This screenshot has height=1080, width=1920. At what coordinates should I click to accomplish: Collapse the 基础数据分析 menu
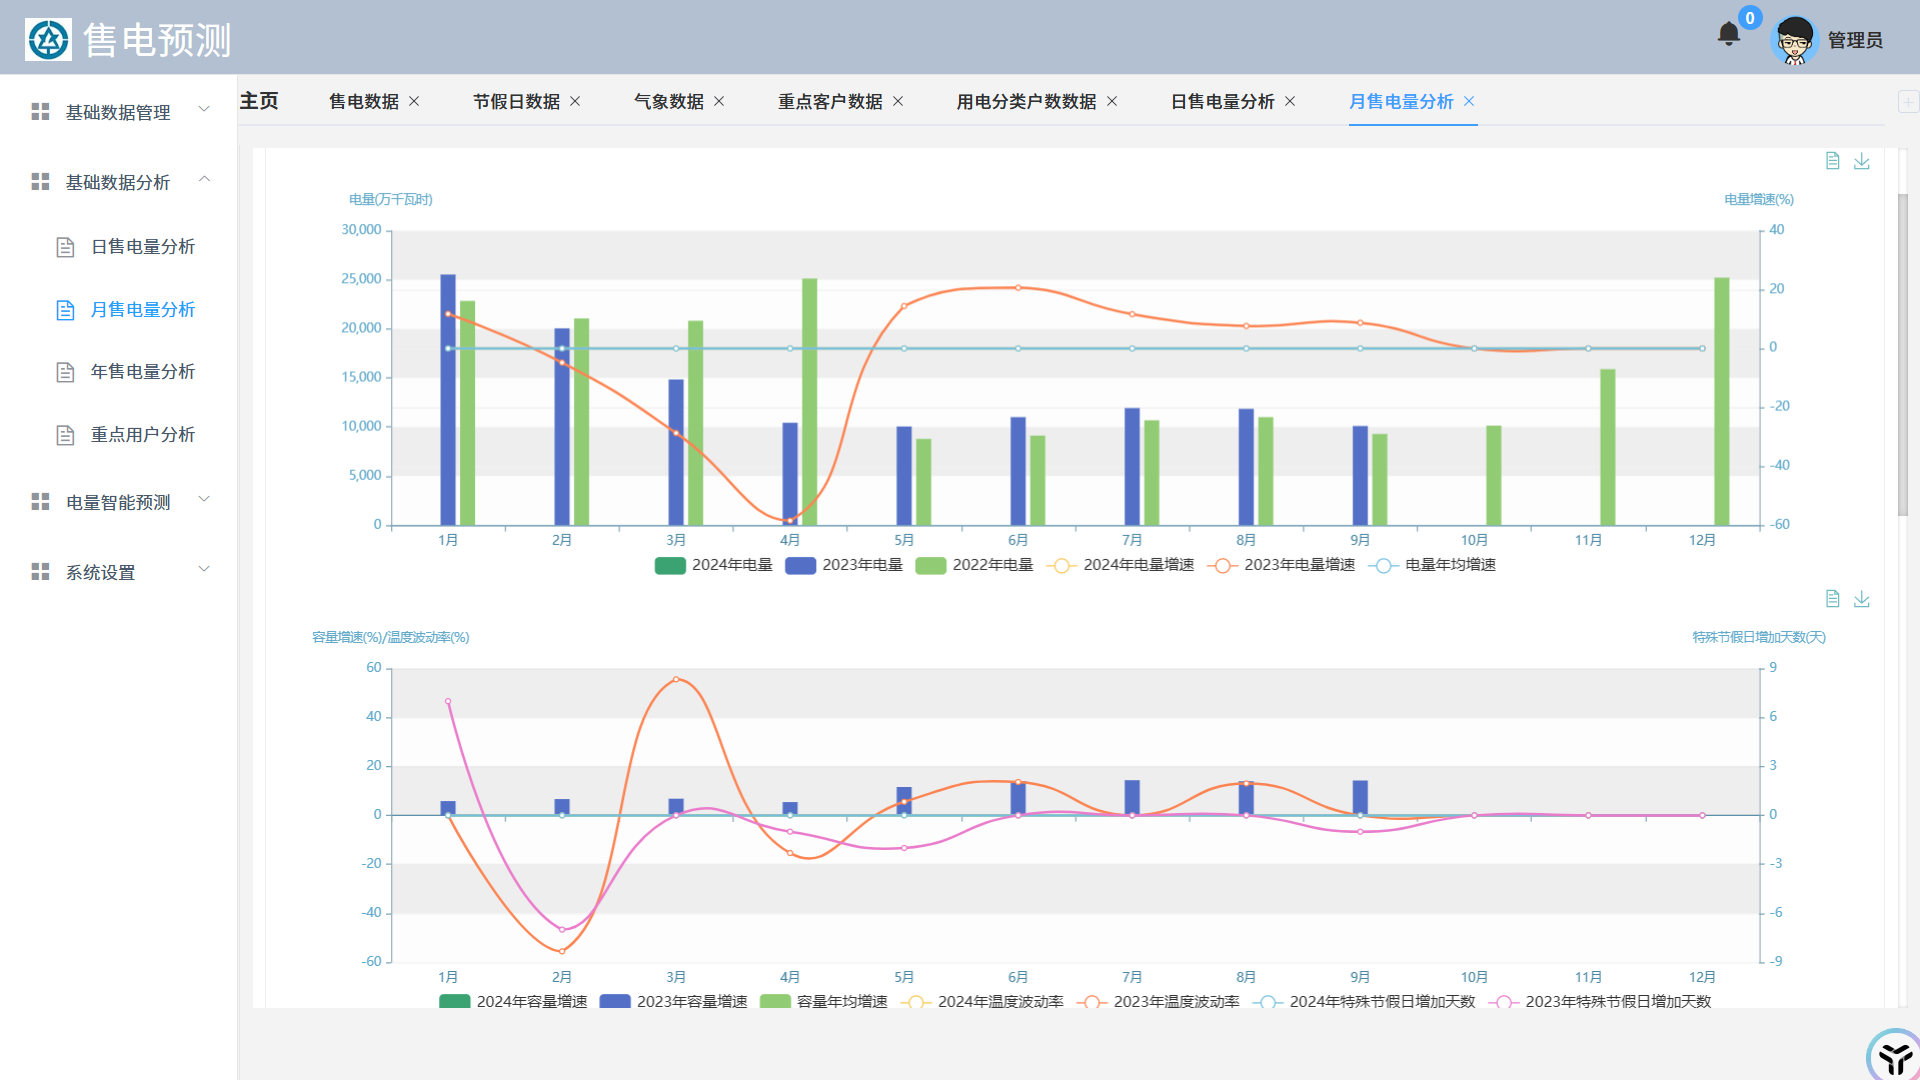click(x=118, y=182)
